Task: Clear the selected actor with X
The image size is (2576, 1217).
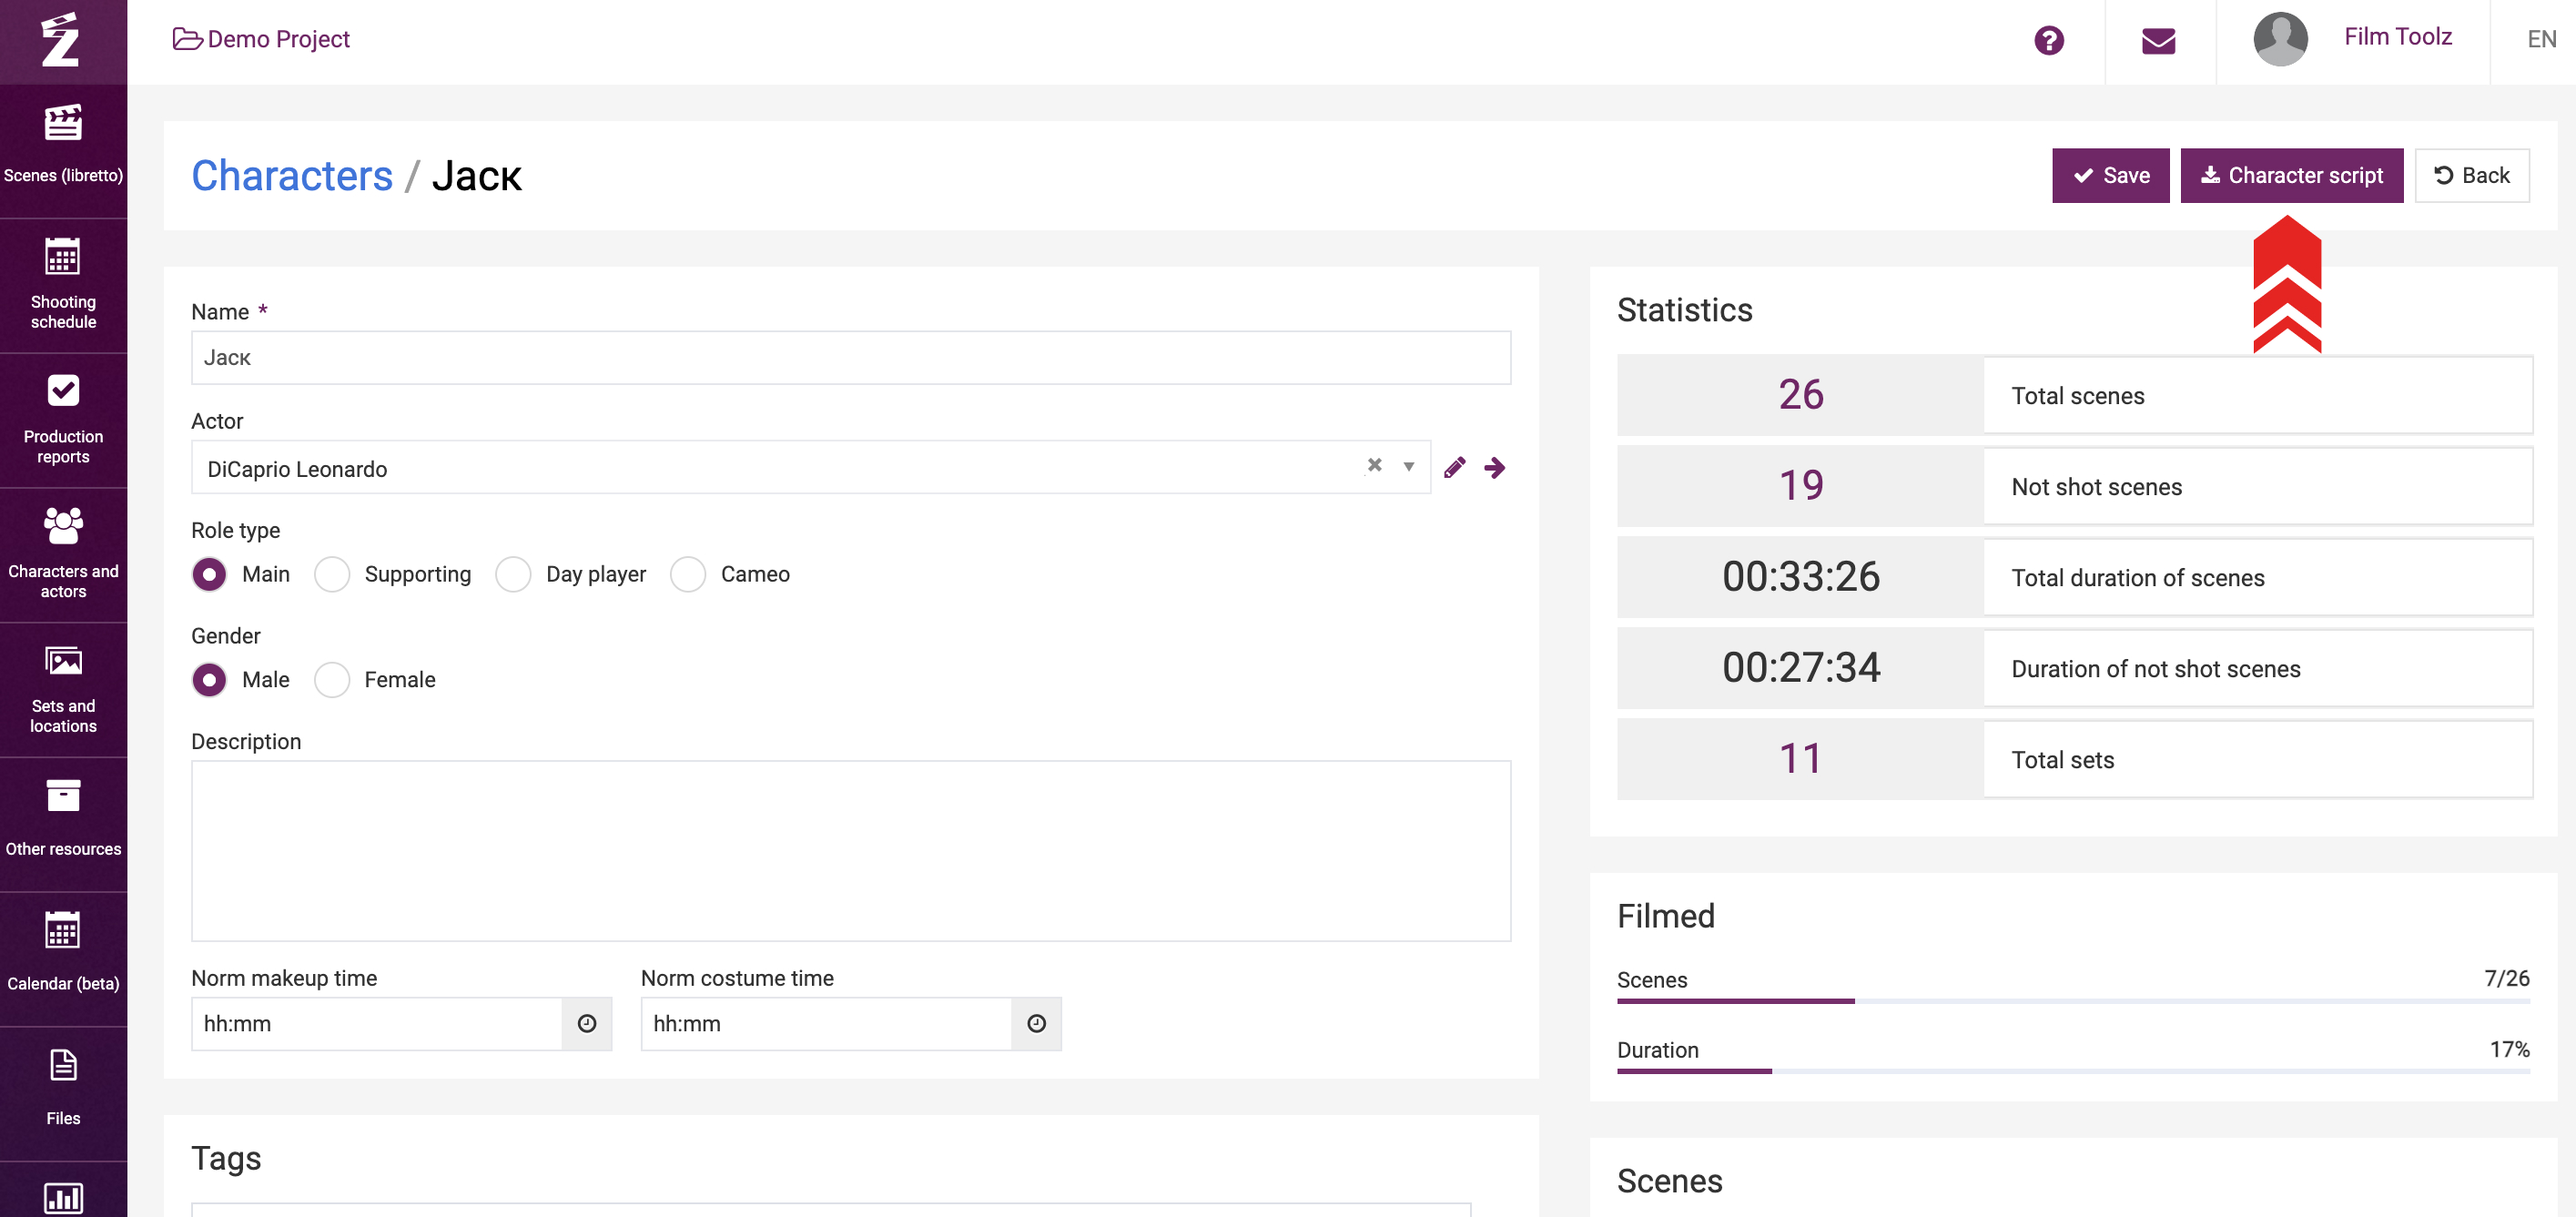Action: pyautogui.click(x=1374, y=465)
